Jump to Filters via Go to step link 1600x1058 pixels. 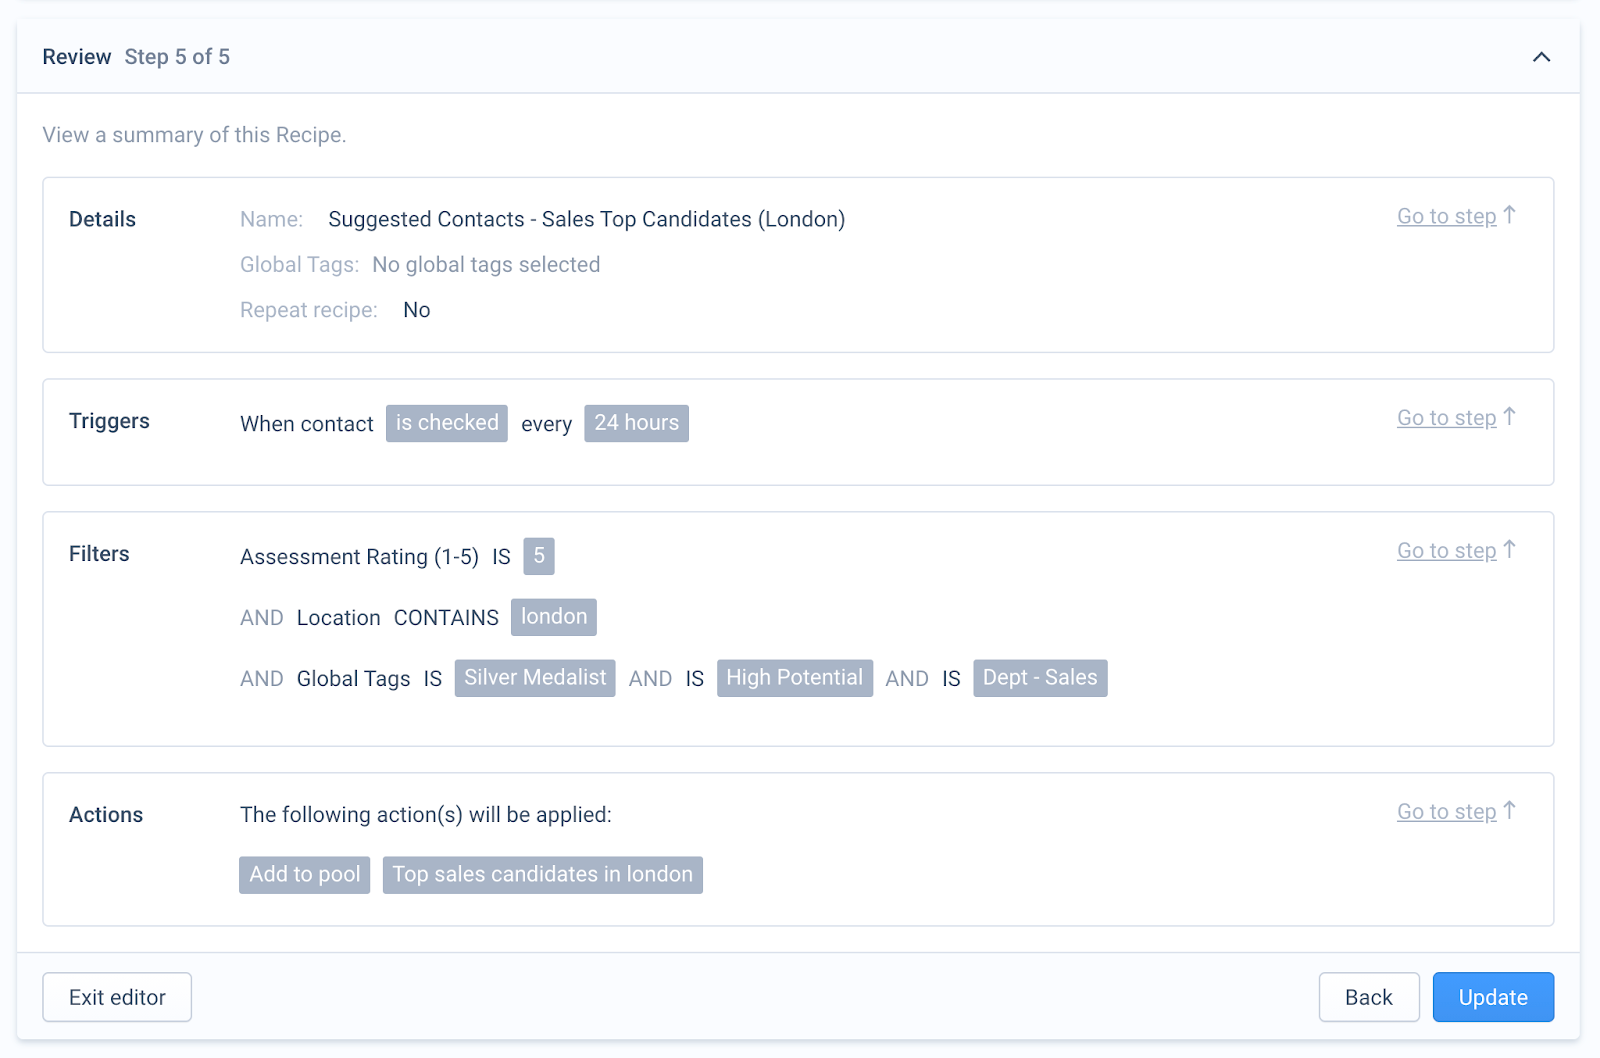click(x=1446, y=551)
